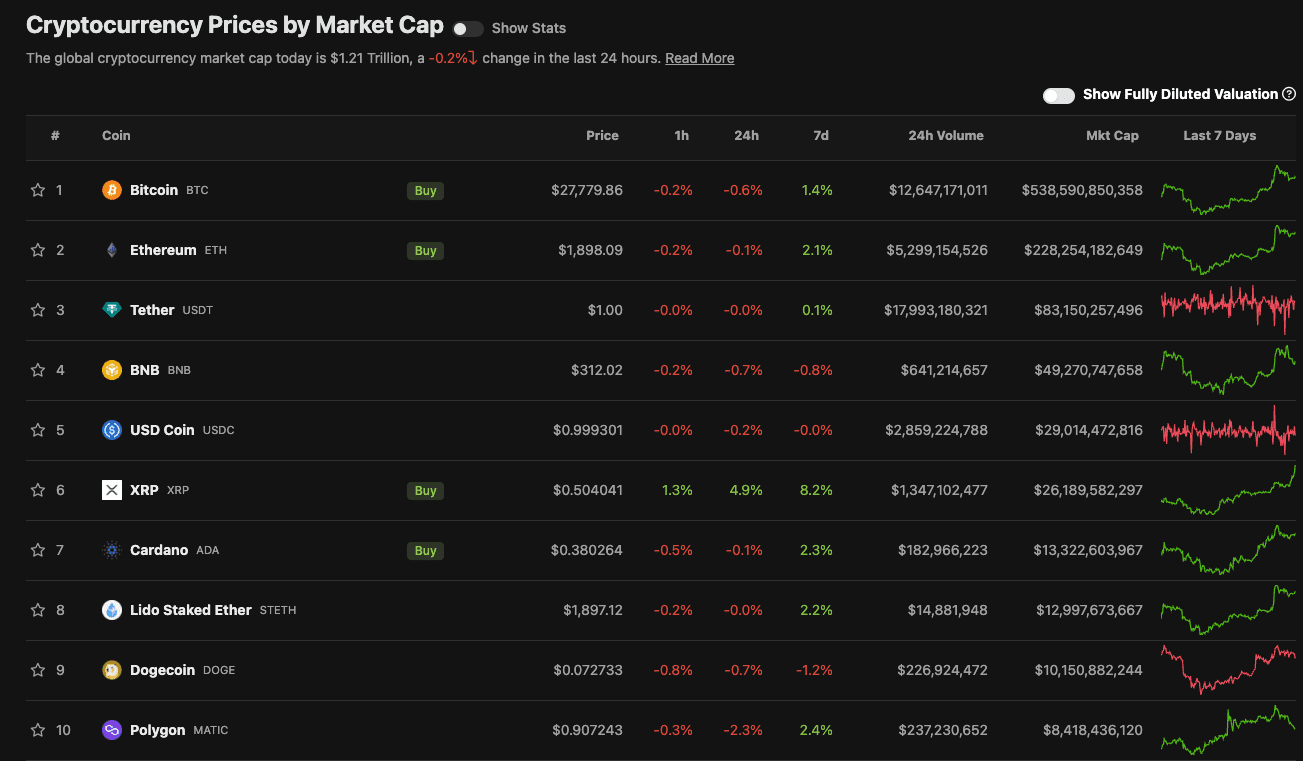Image resolution: width=1303 pixels, height=761 pixels.
Task: Click the purple Polygon logo
Action: (x=112, y=730)
